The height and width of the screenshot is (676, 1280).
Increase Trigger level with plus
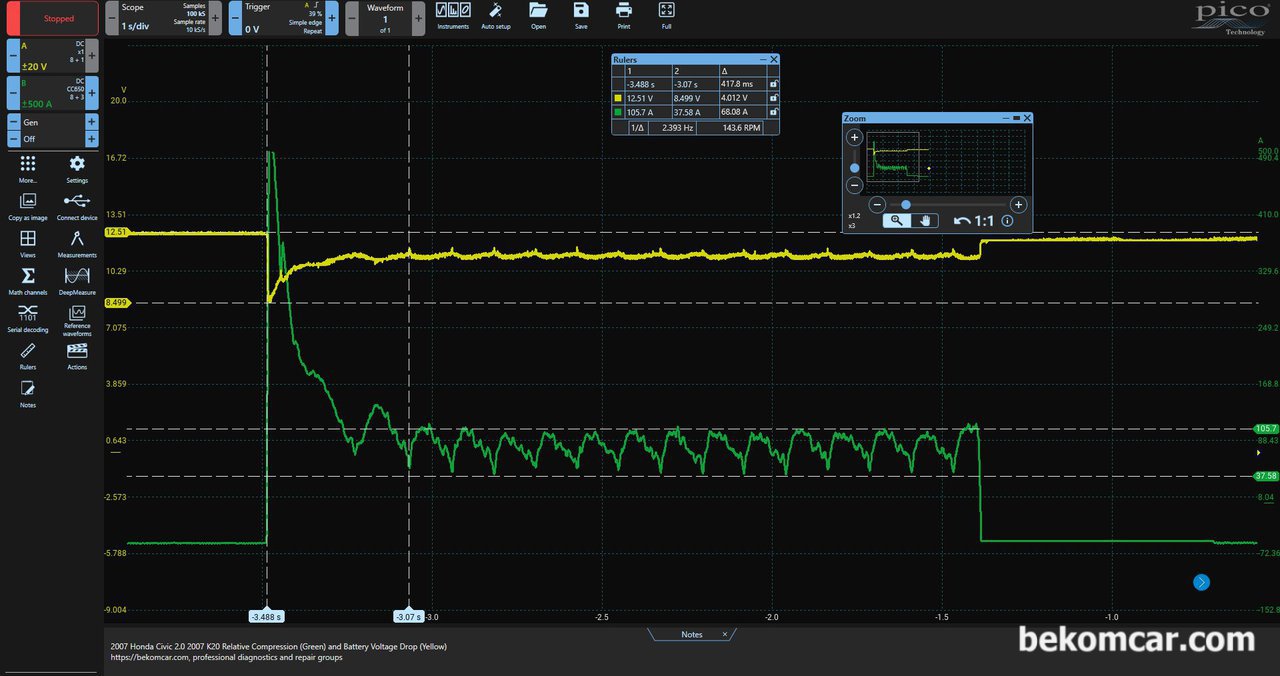pyautogui.click(x=331, y=18)
